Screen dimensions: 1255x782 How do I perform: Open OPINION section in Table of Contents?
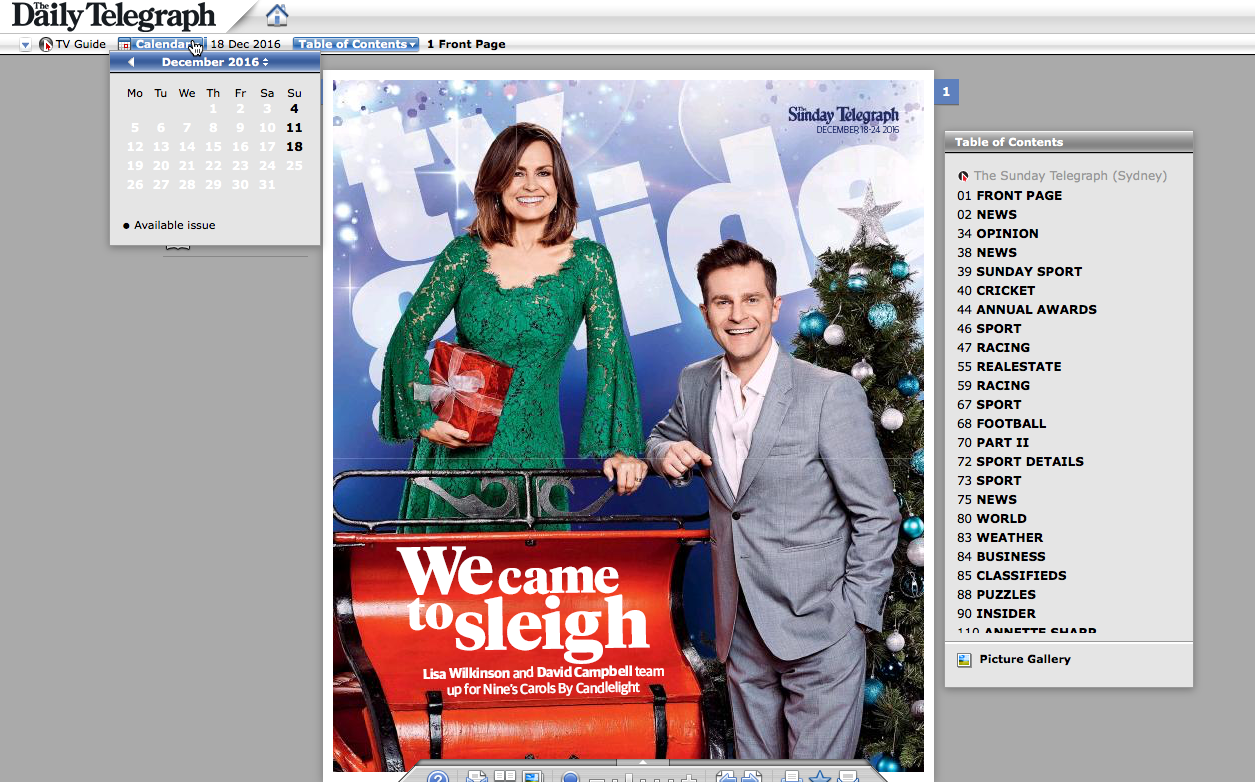(x=1007, y=234)
